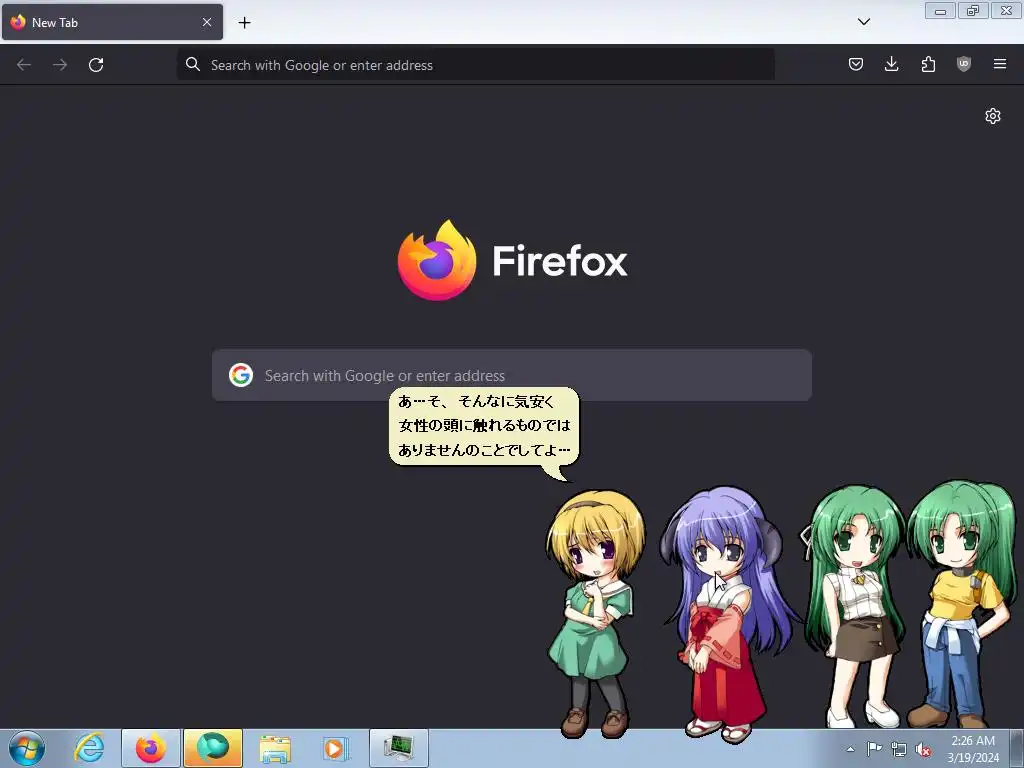Restore down the Firefox window
This screenshot has height=768, width=1024.
(x=973, y=11)
